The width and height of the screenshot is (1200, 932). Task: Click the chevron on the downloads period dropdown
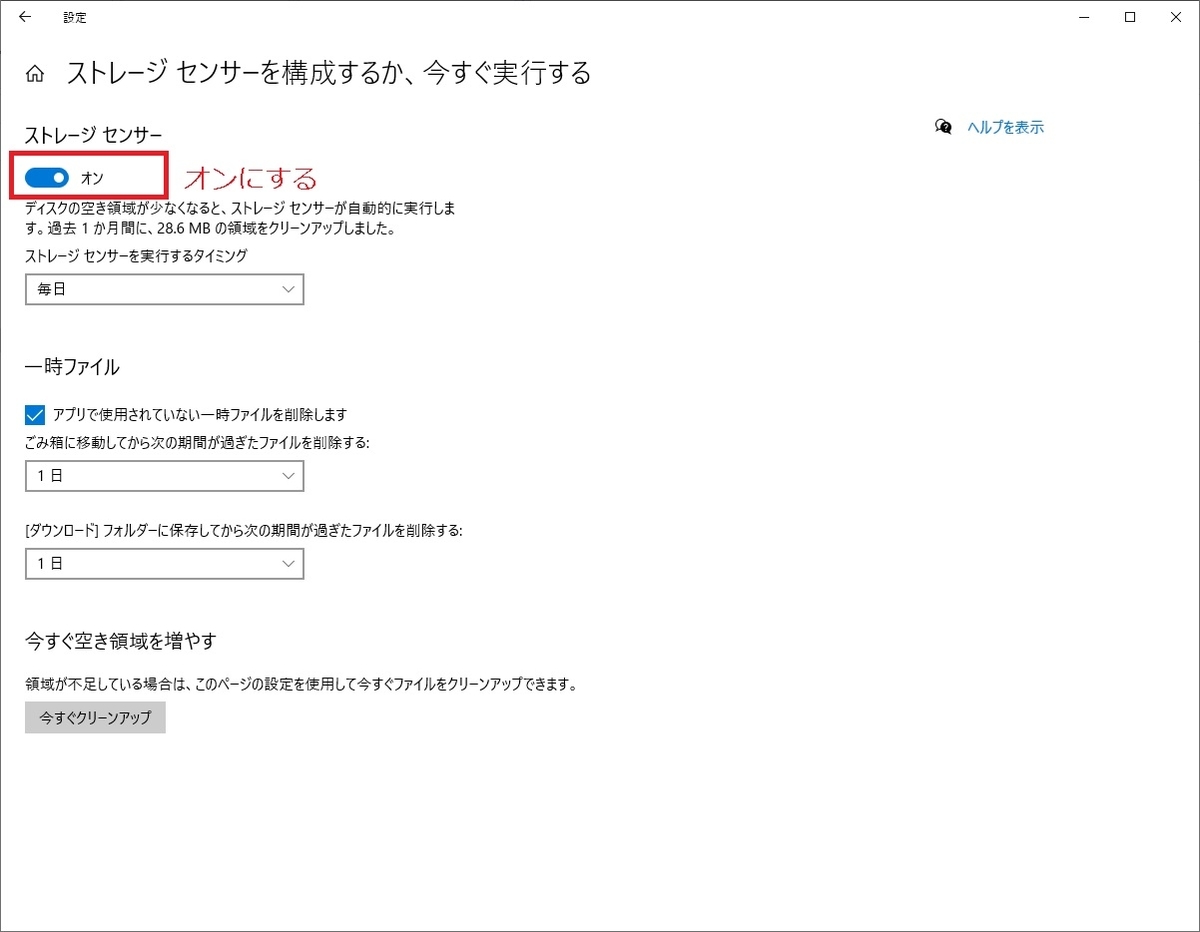[289, 563]
